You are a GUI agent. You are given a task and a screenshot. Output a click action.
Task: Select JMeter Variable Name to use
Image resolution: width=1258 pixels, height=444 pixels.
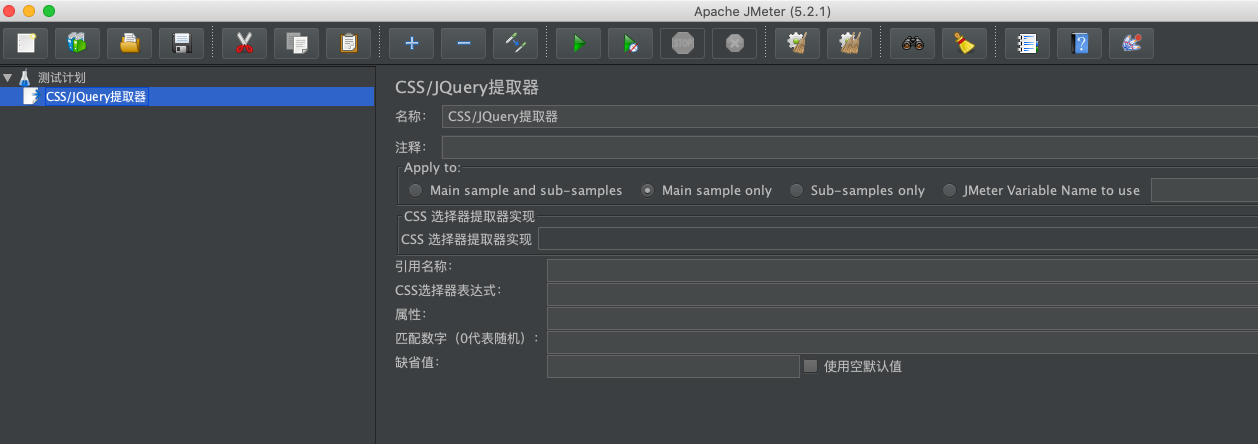(x=949, y=190)
